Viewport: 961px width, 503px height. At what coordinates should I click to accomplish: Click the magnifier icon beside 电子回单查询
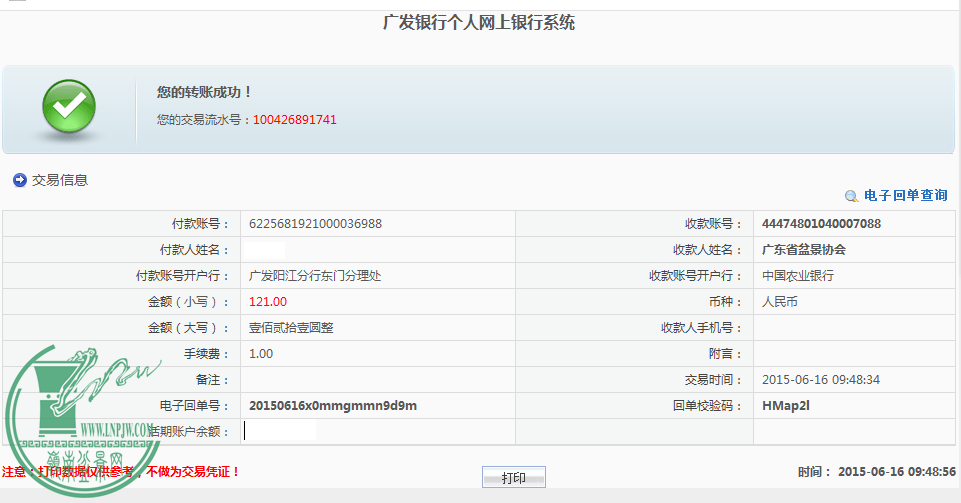coord(851,197)
